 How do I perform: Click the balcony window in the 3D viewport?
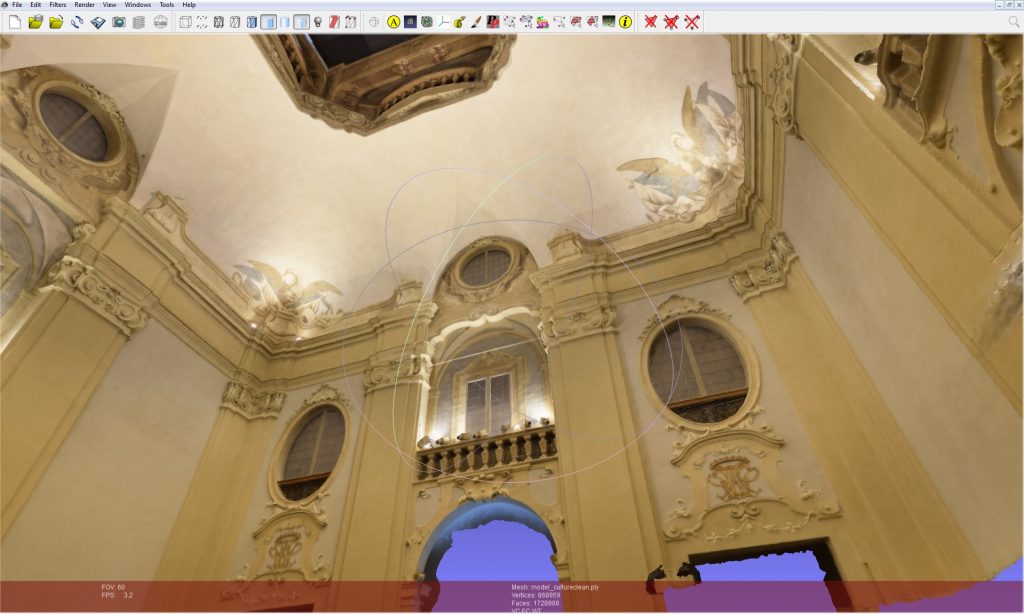point(488,400)
